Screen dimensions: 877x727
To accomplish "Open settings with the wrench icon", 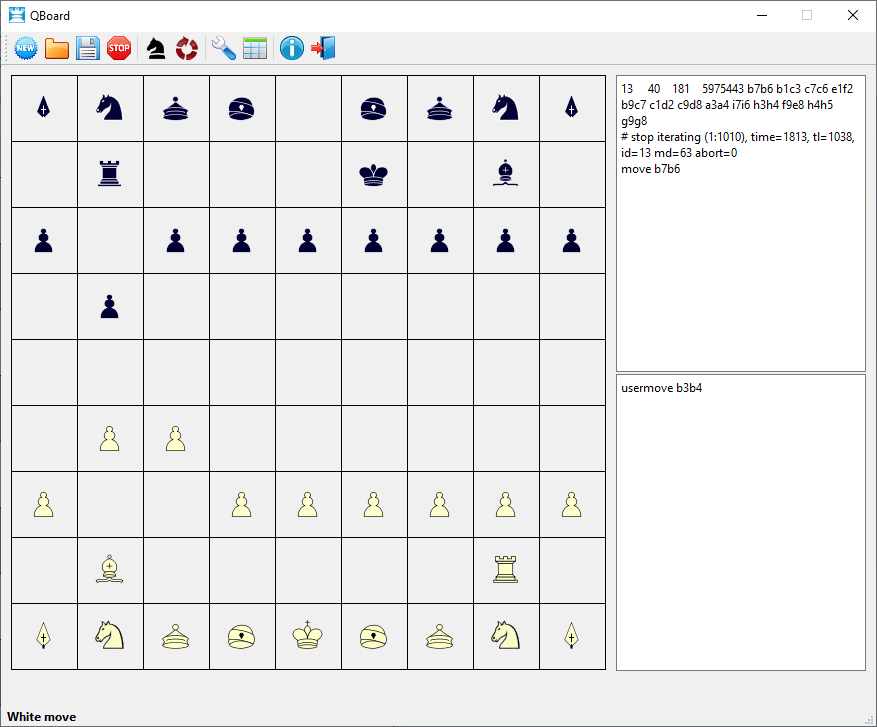I will (224, 48).
